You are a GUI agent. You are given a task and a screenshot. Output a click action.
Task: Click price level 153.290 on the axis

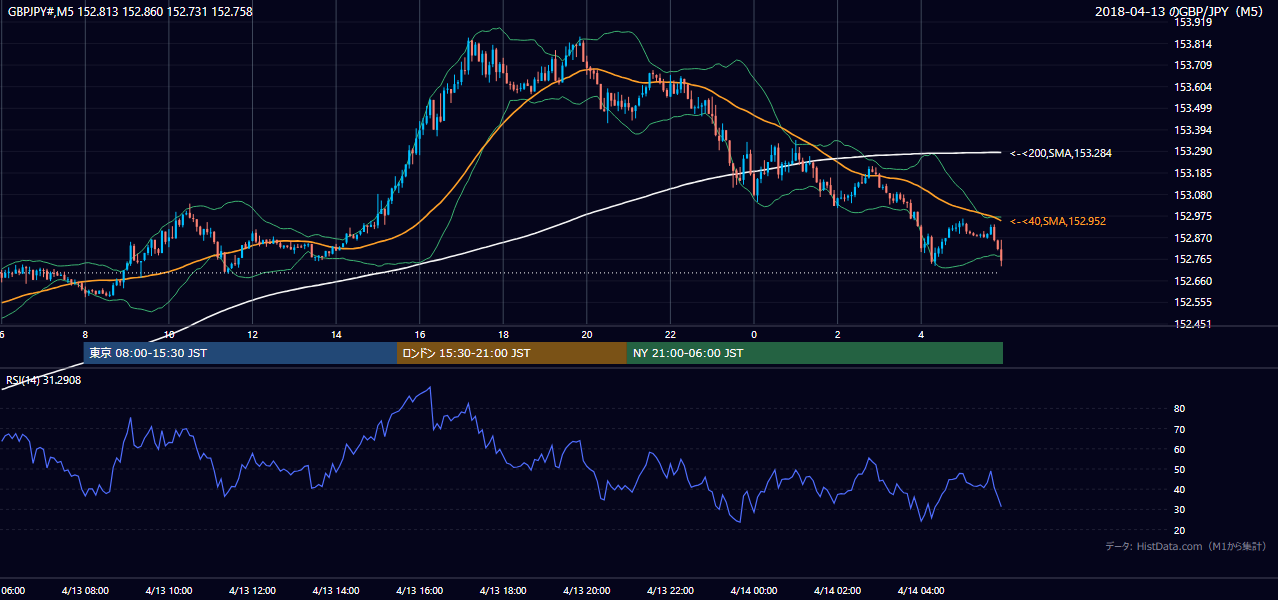pos(1193,152)
